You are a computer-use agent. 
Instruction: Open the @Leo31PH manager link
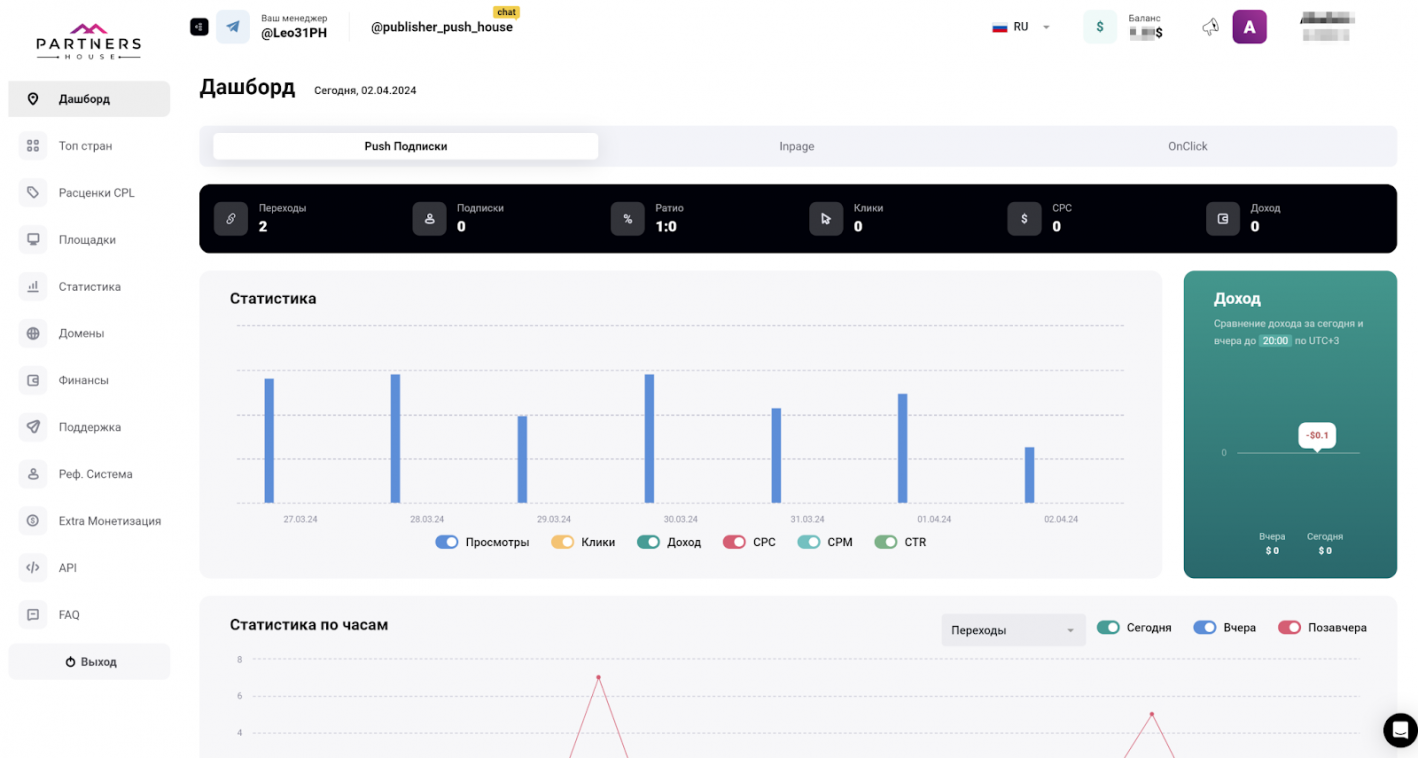point(294,33)
